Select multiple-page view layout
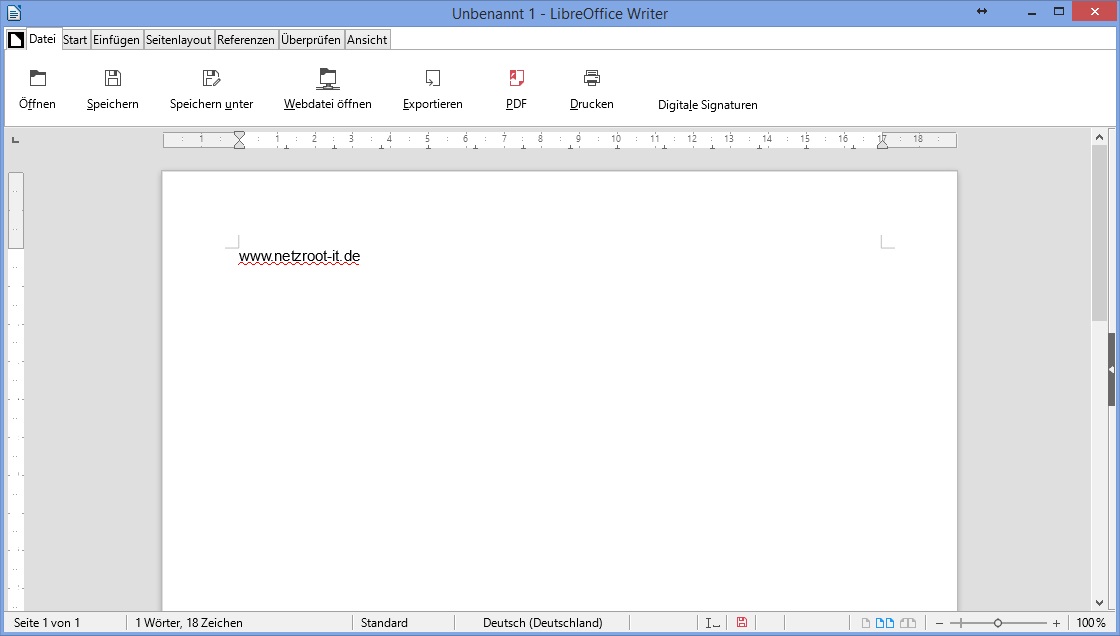Viewport: 1120px width, 636px height. (x=885, y=623)
